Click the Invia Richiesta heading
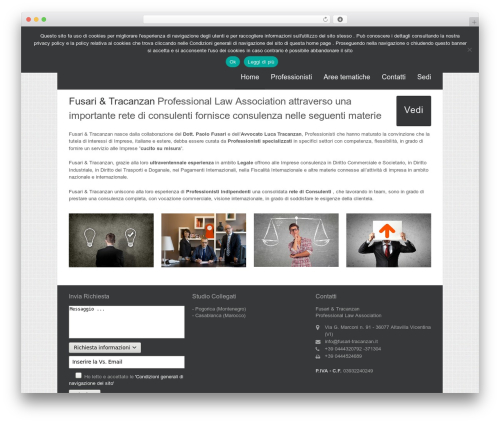 coord(89,296)
